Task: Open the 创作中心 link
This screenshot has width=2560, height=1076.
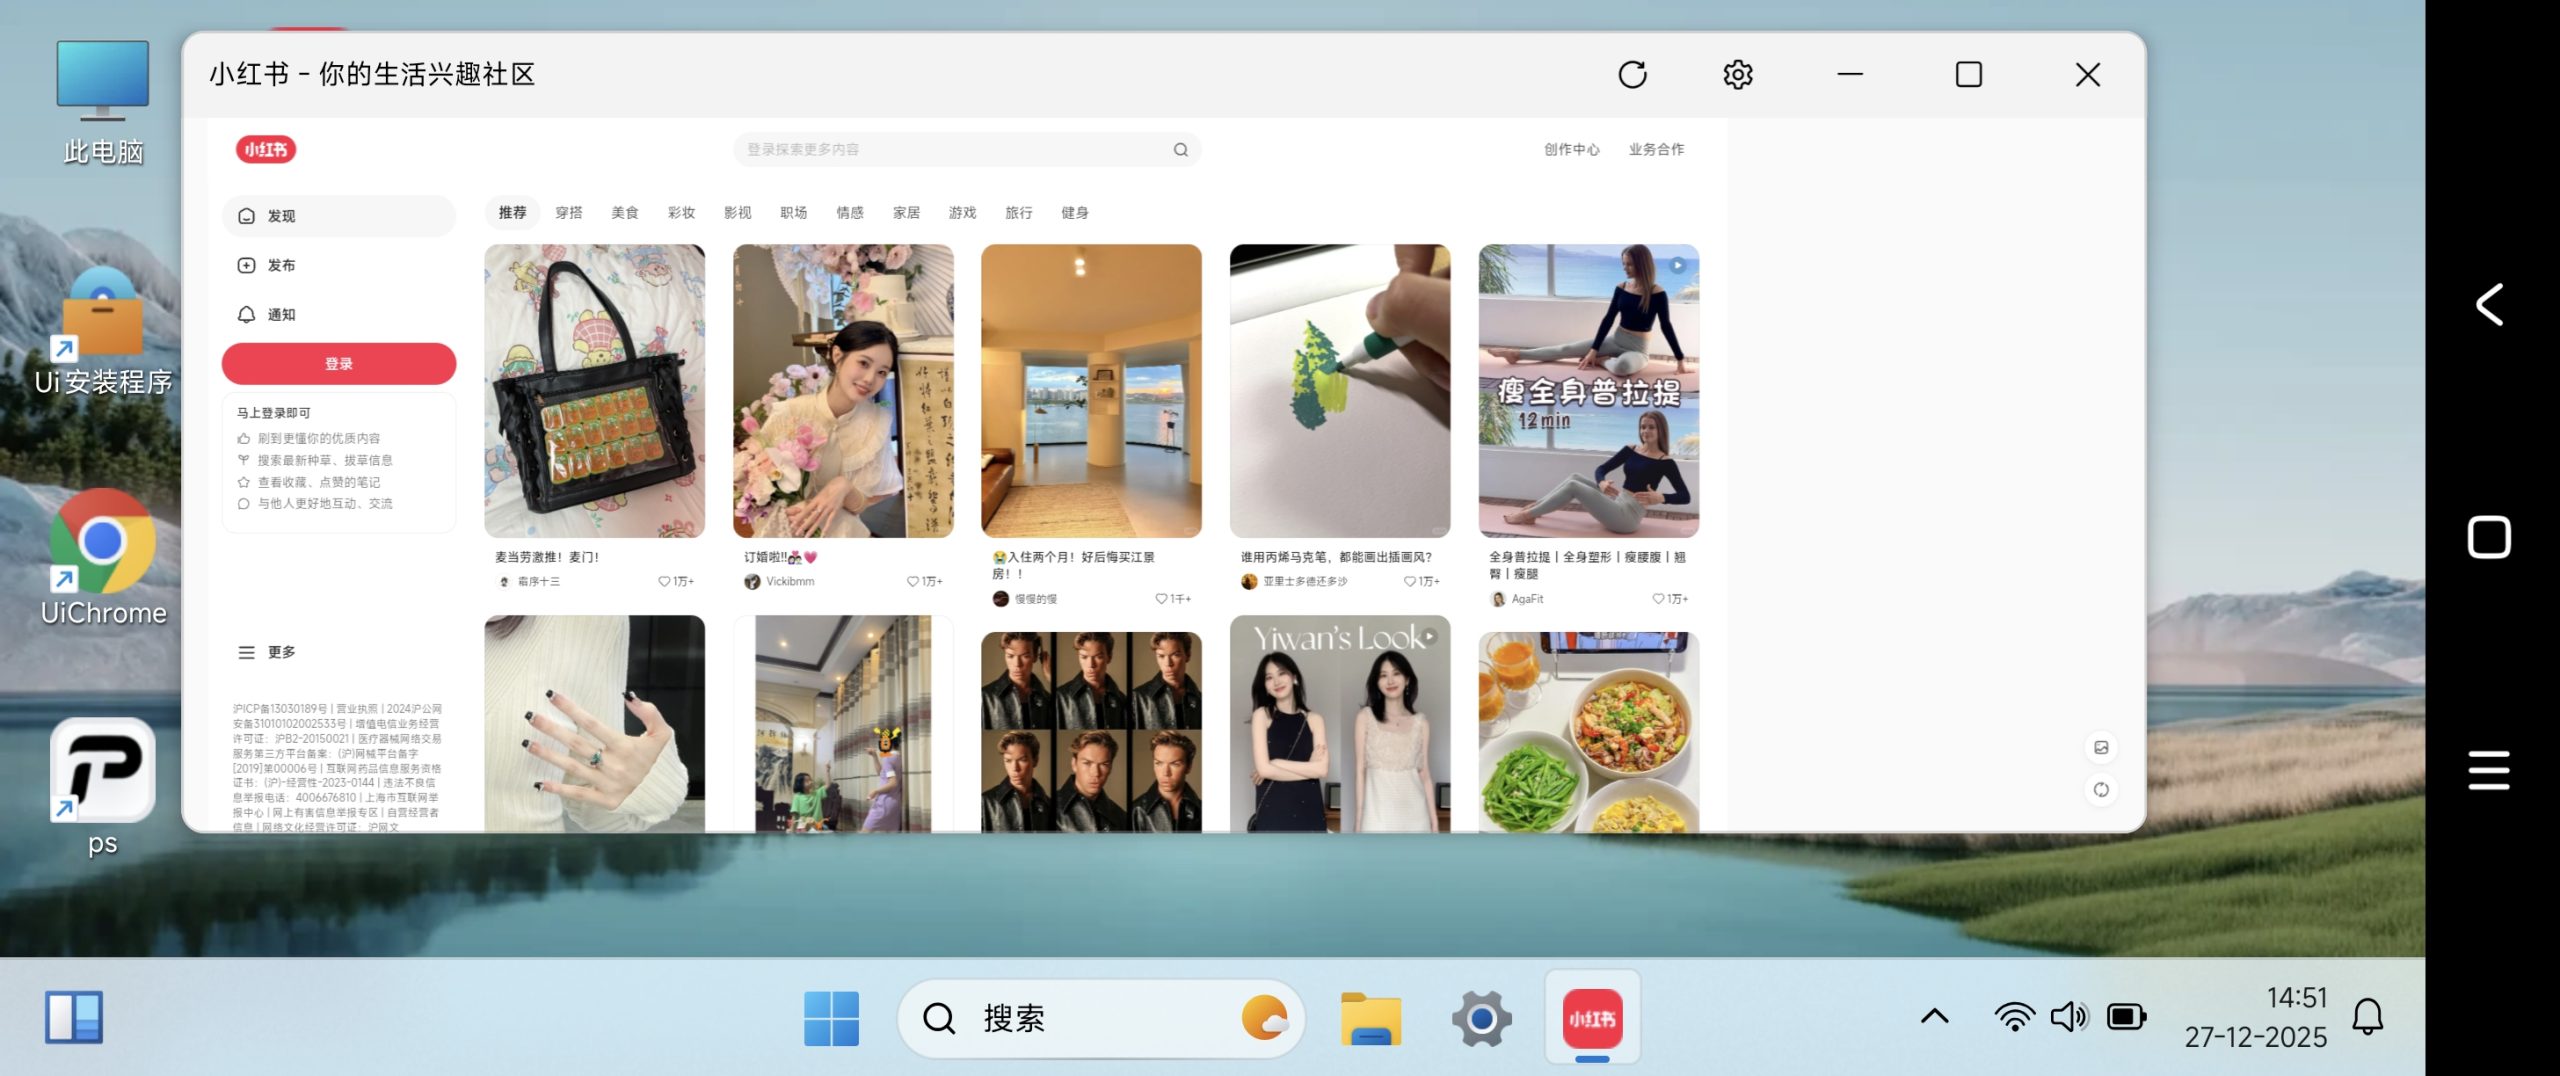Action: click(x=1571, y=150)
